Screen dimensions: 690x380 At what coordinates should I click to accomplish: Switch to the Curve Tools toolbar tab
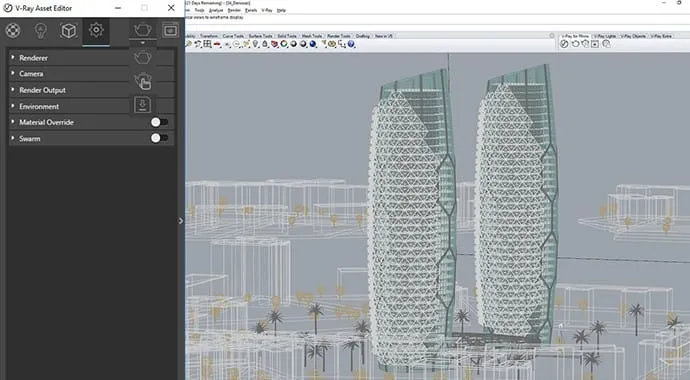[x=233, y=36]
